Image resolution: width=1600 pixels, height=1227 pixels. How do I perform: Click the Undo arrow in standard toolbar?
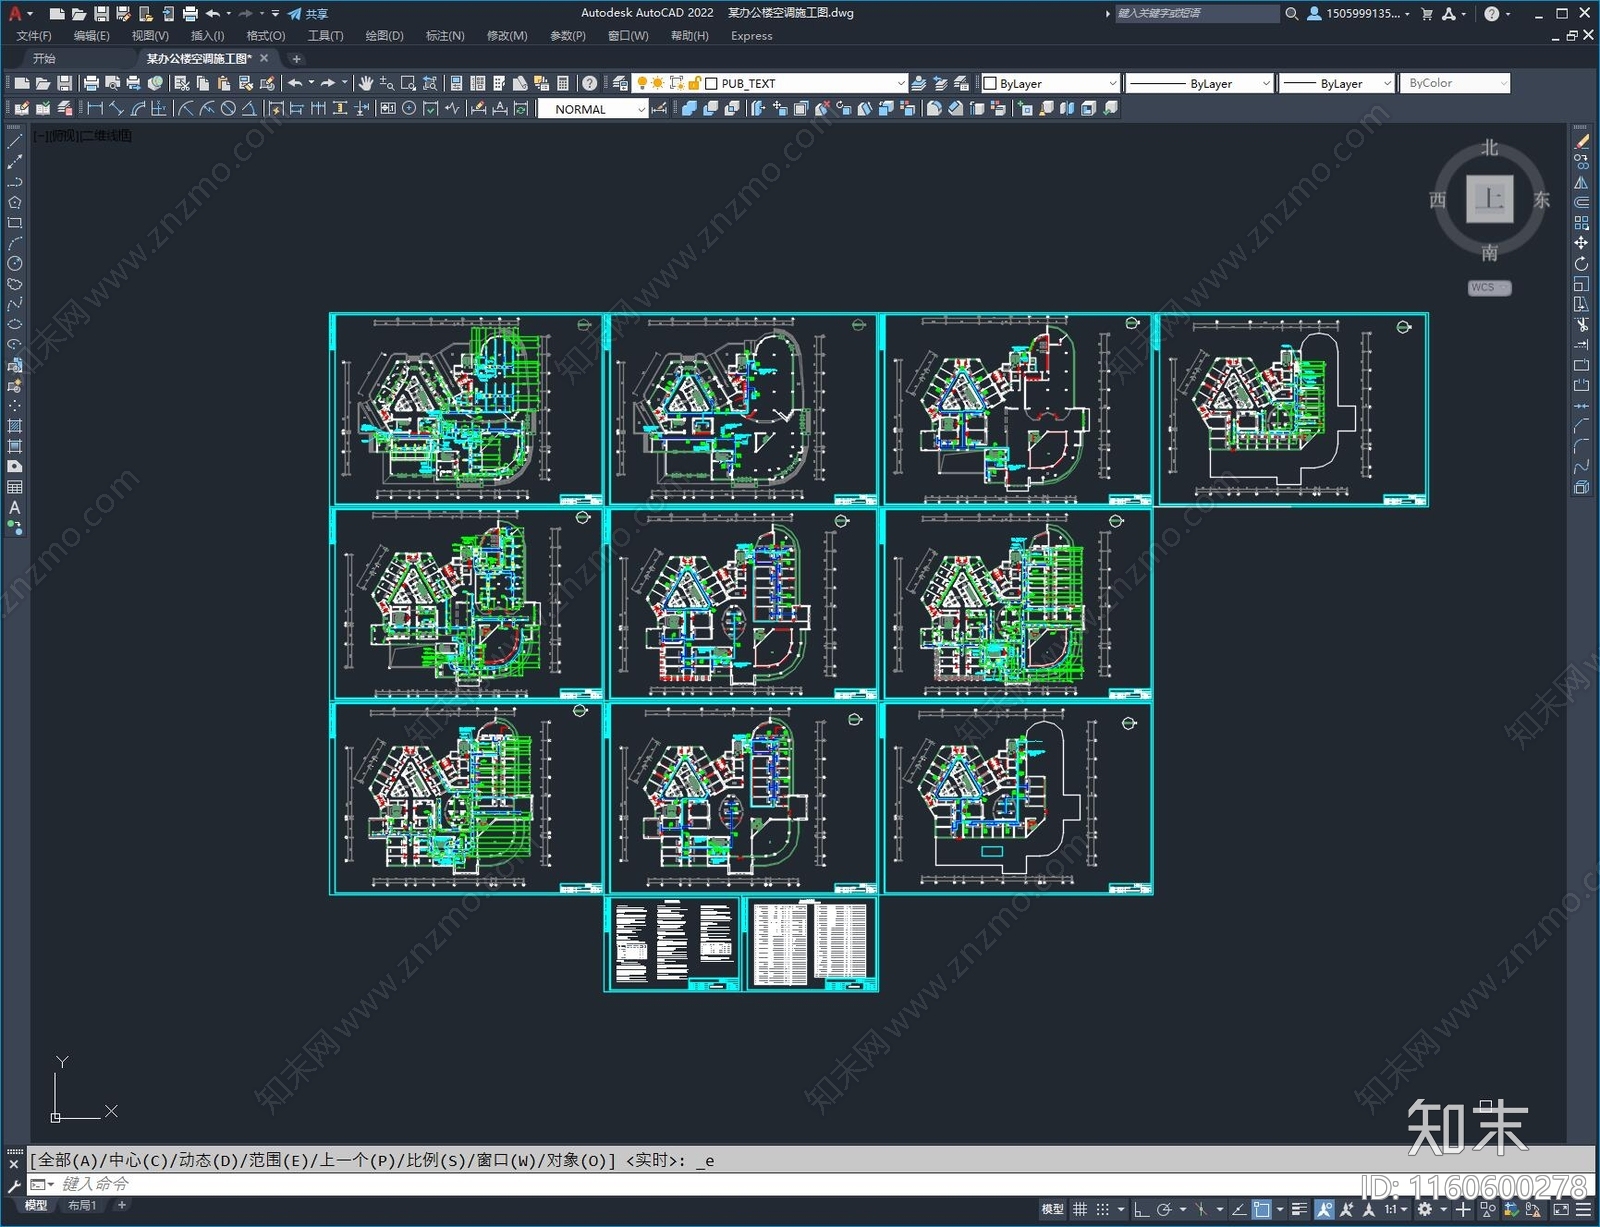click(295, 83)
